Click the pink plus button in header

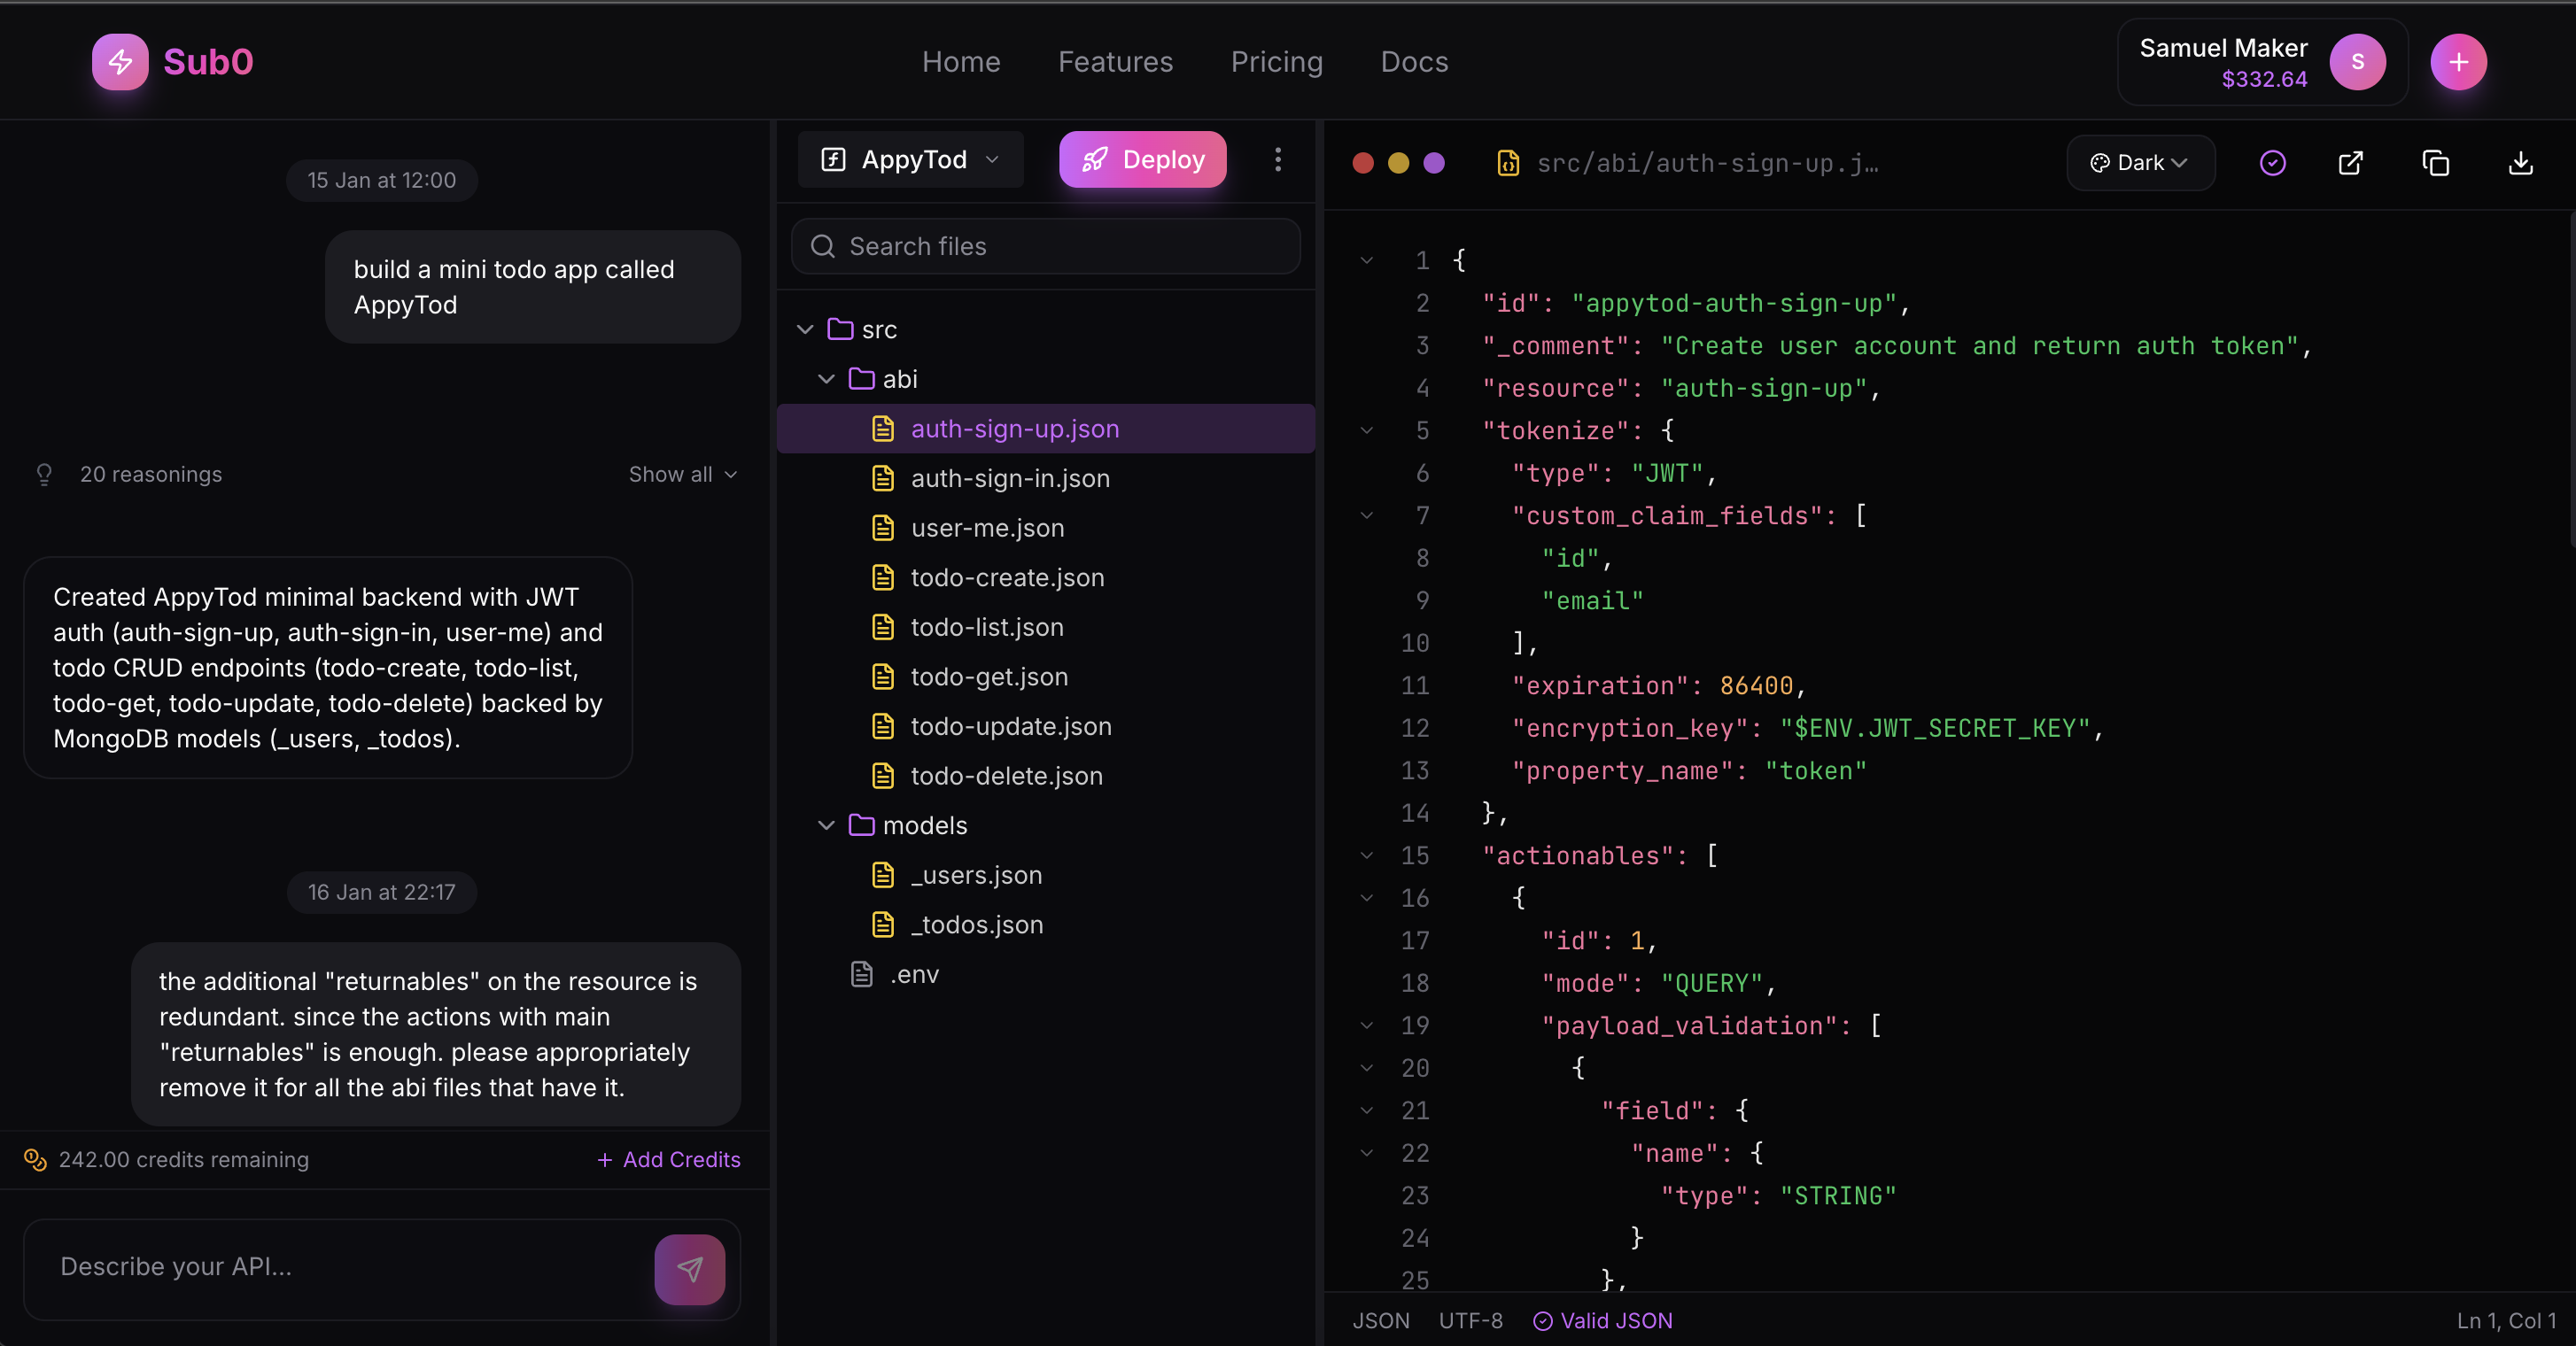2458,62
